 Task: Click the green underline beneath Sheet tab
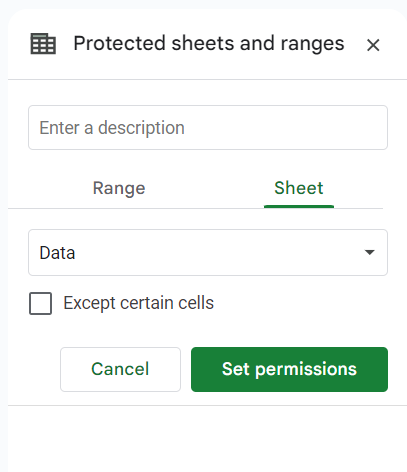click(x=299, y=206)
